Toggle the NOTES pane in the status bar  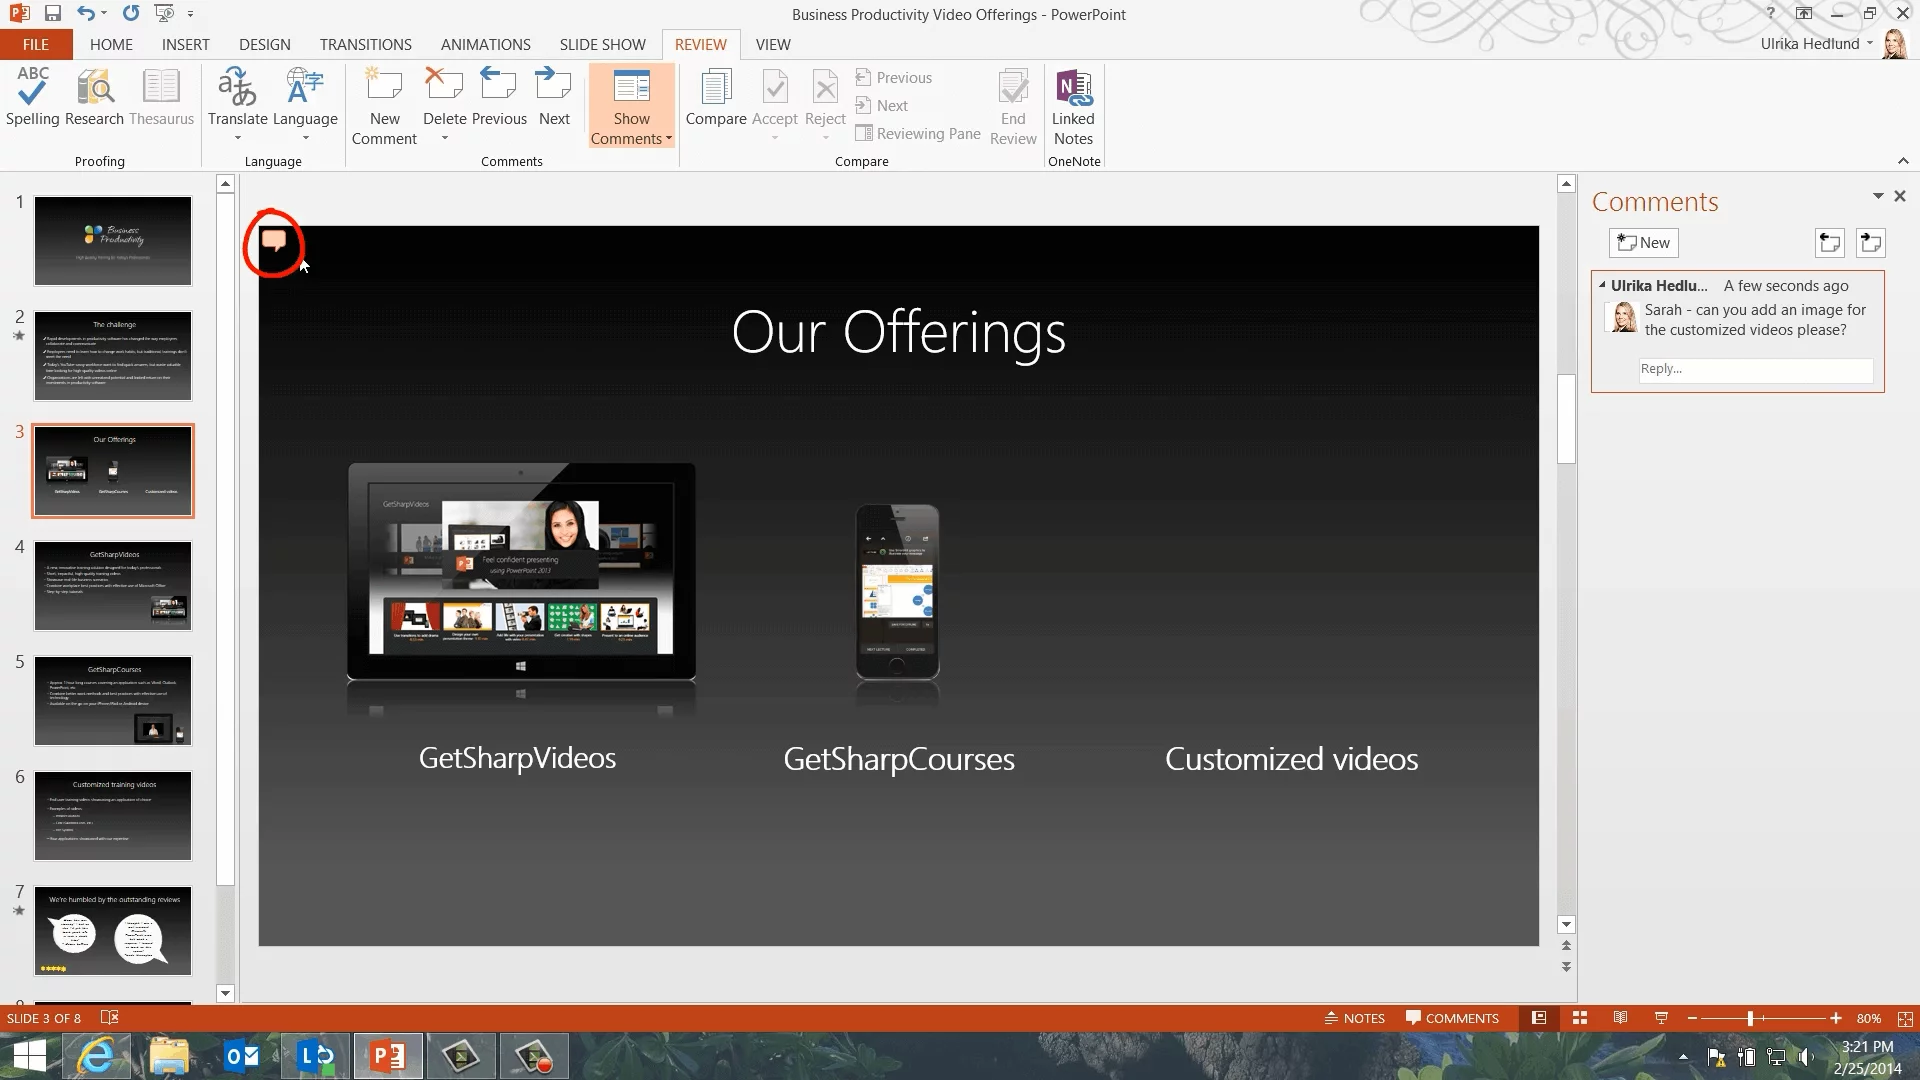click(1355, 1018)
